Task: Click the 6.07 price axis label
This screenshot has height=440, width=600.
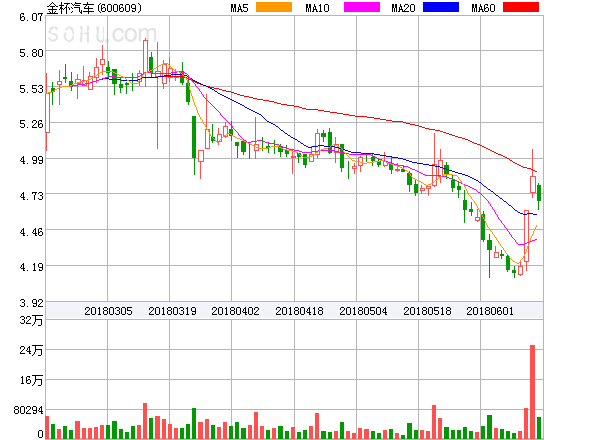Action: tap(31, 17)
